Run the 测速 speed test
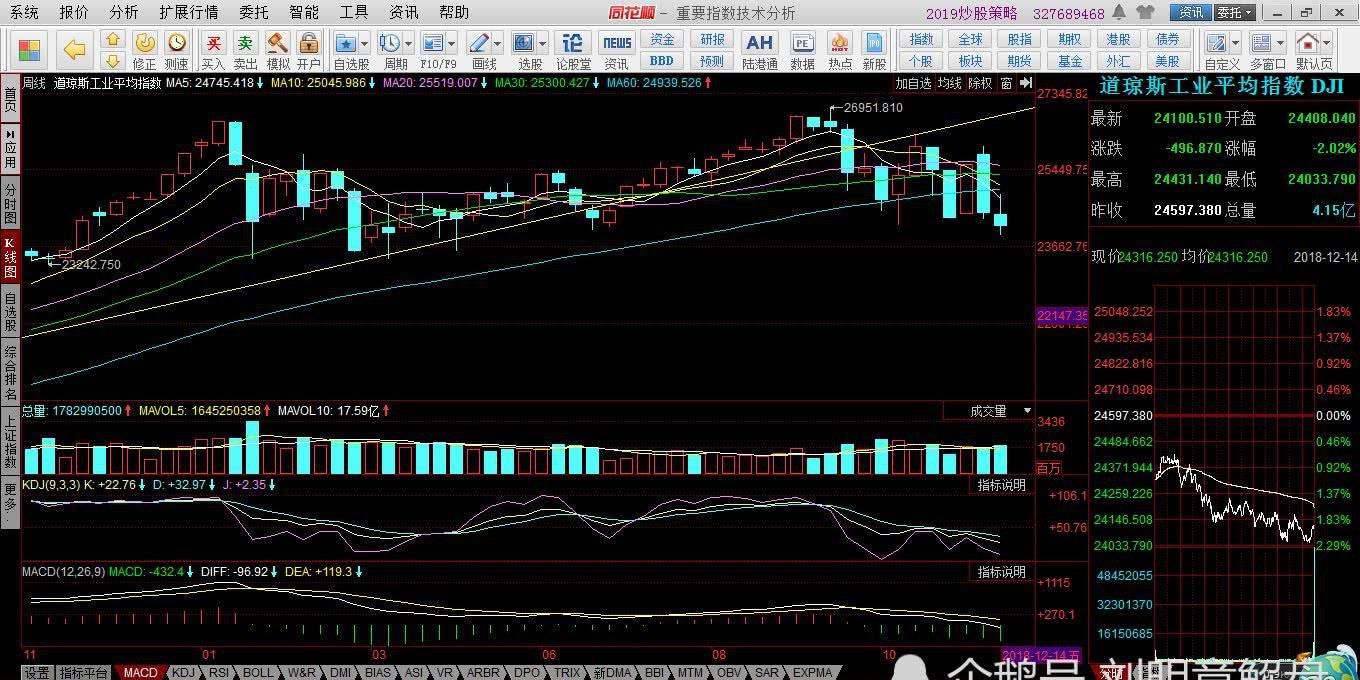This screenshot has width=1360, height=680. [x=177, y=50]
